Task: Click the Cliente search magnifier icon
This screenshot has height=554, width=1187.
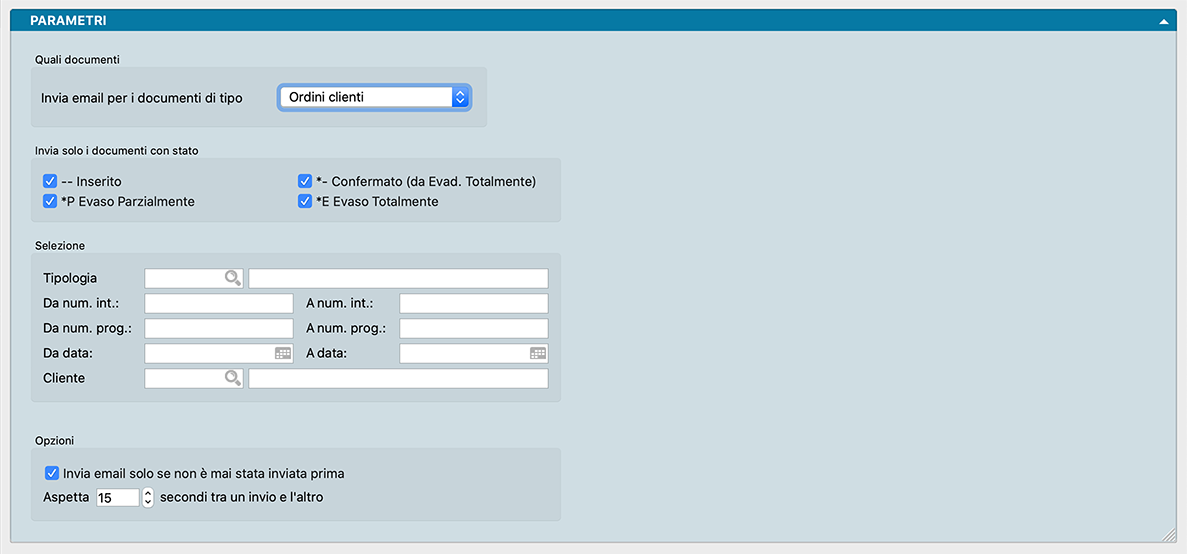Action: (232, 378)
